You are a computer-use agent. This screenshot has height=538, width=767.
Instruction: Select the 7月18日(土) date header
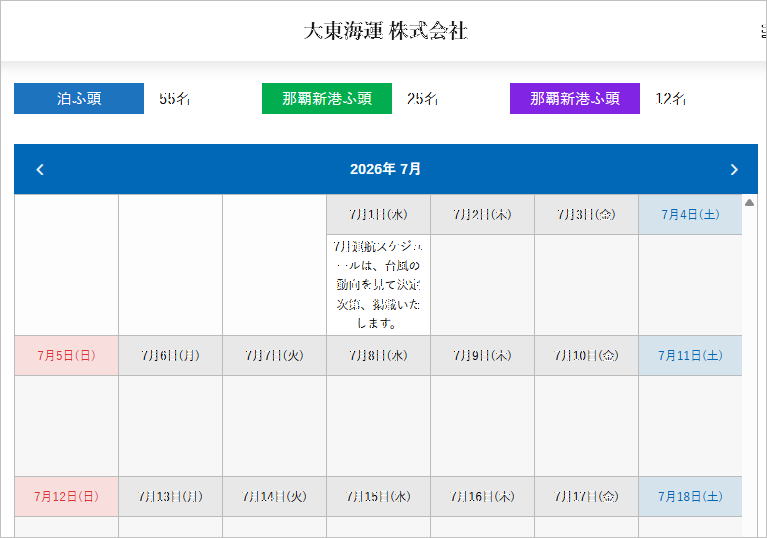click(x=690, y=496)
